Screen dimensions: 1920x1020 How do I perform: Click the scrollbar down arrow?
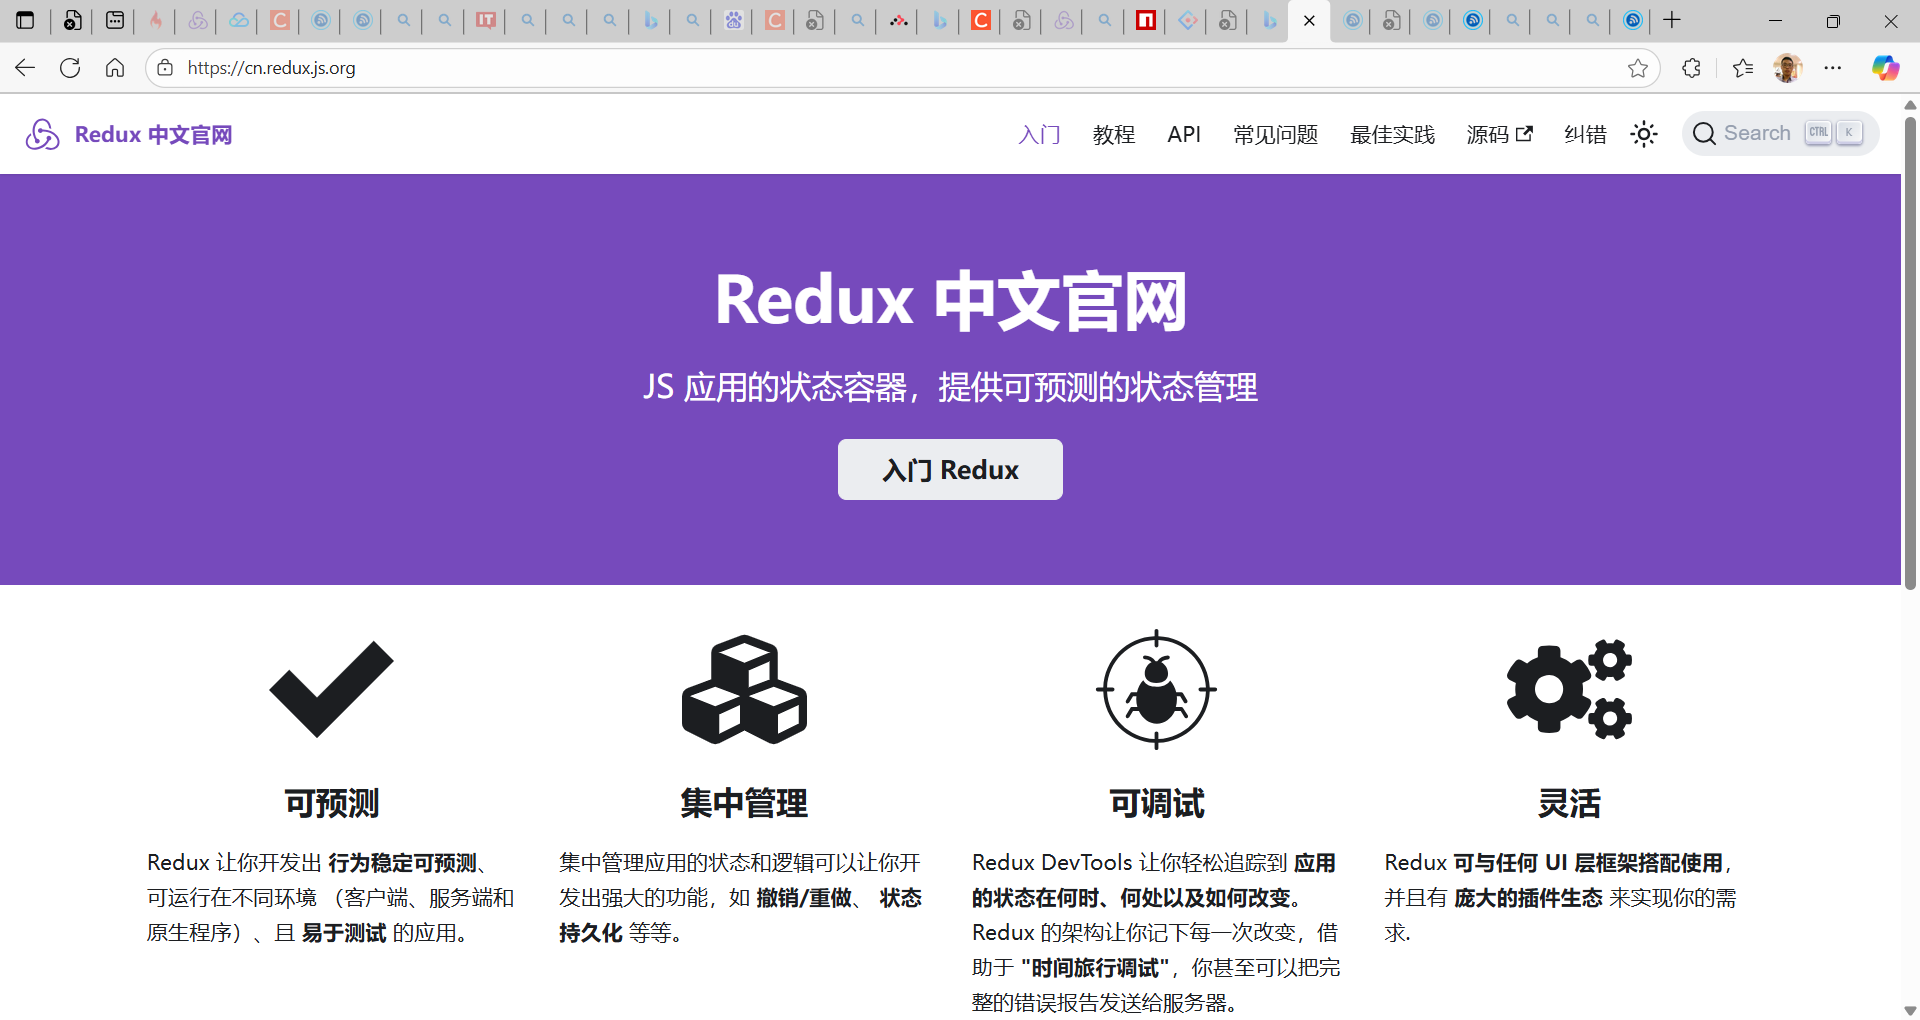(1910, 1010)
